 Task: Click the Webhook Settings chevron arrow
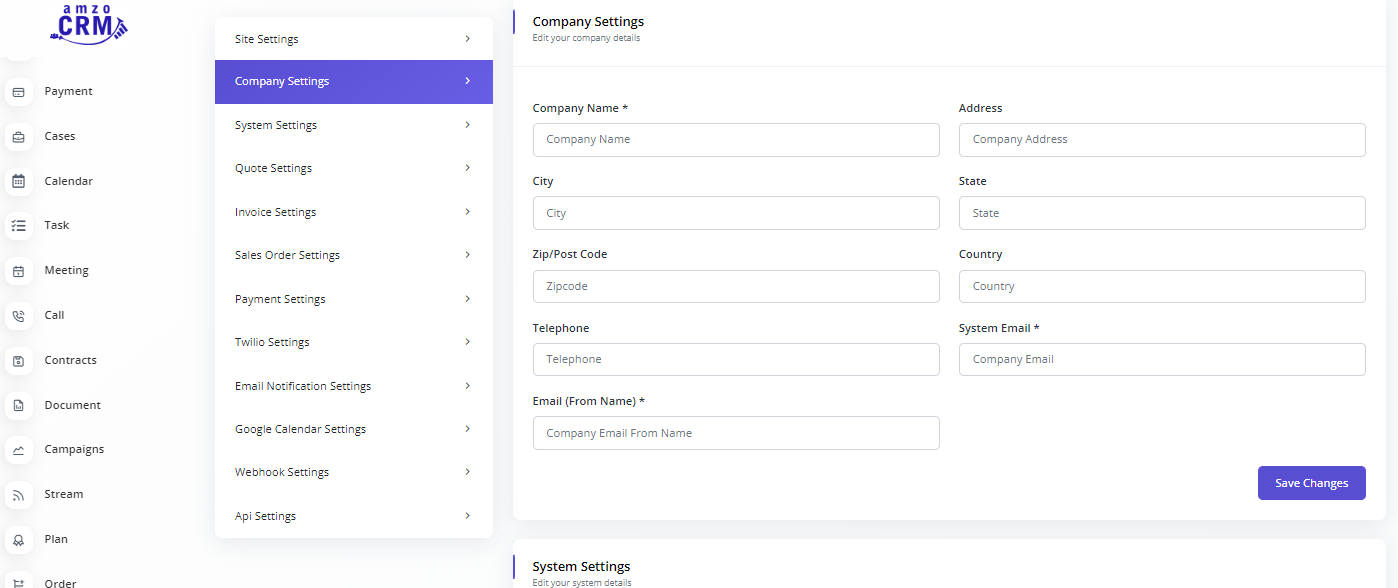[467, 472]
